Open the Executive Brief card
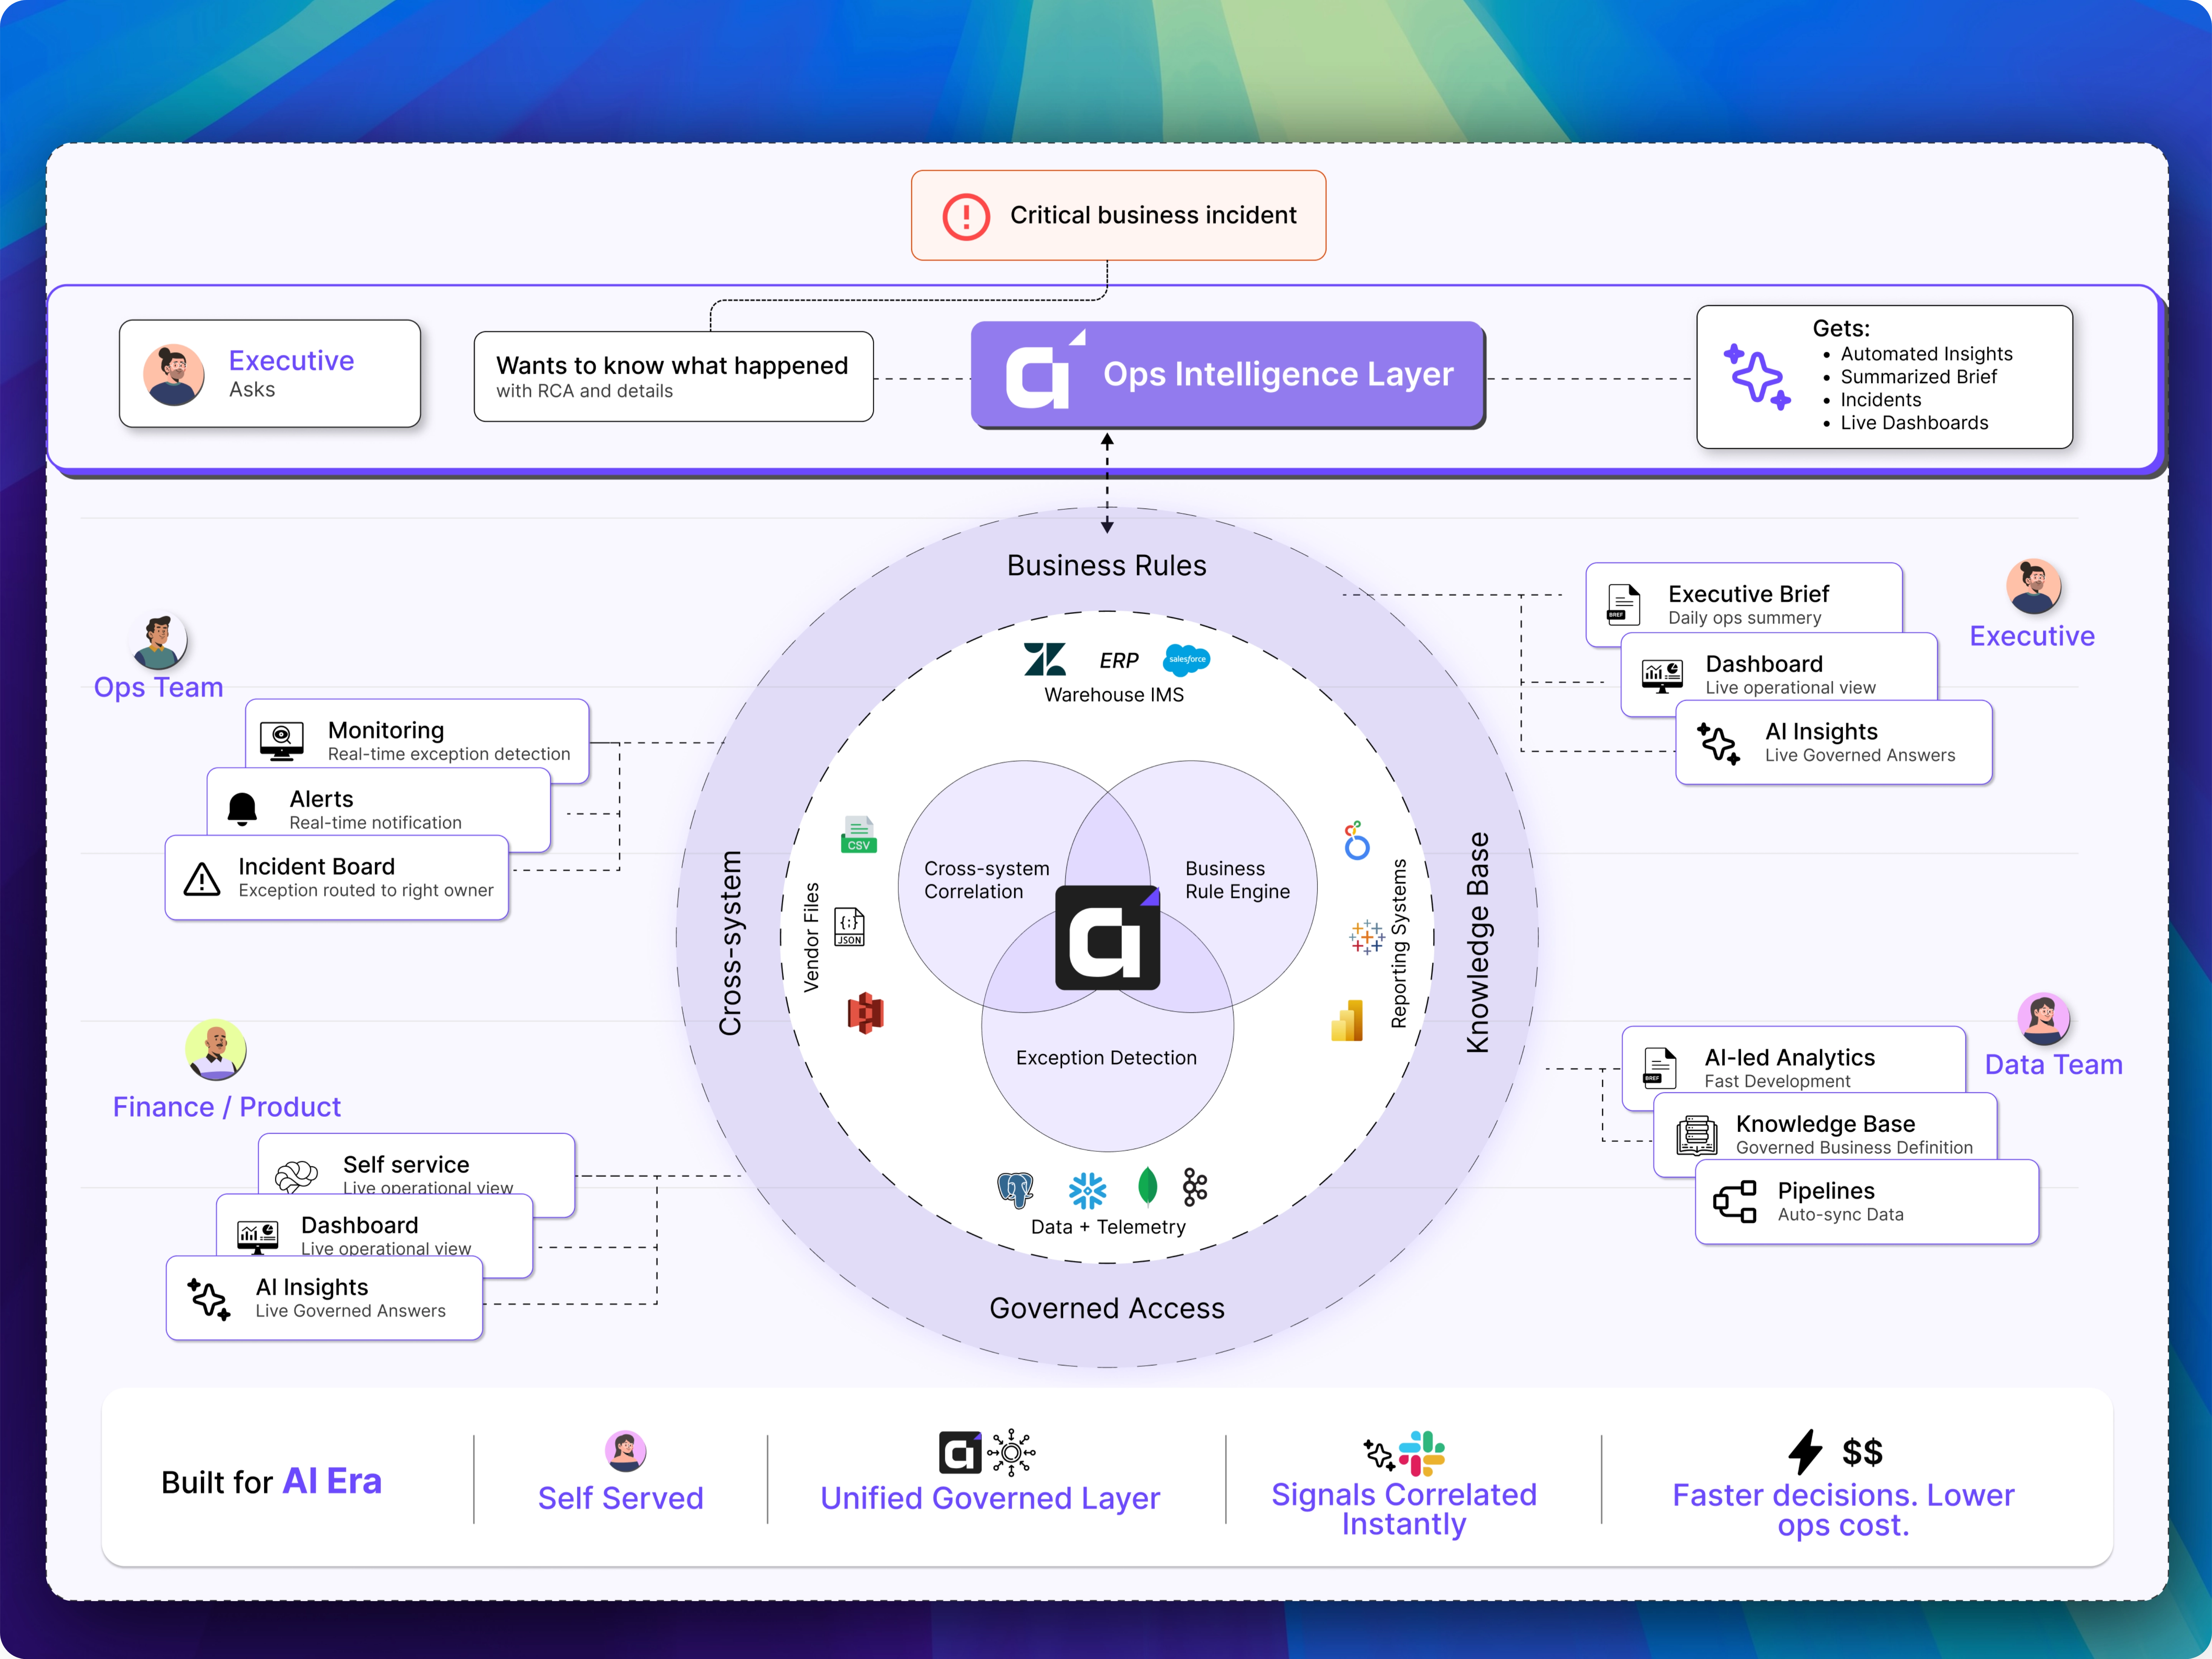Image resolution: width=2212 pixels, height=1659 pixels. click(x=1743, y=604)
